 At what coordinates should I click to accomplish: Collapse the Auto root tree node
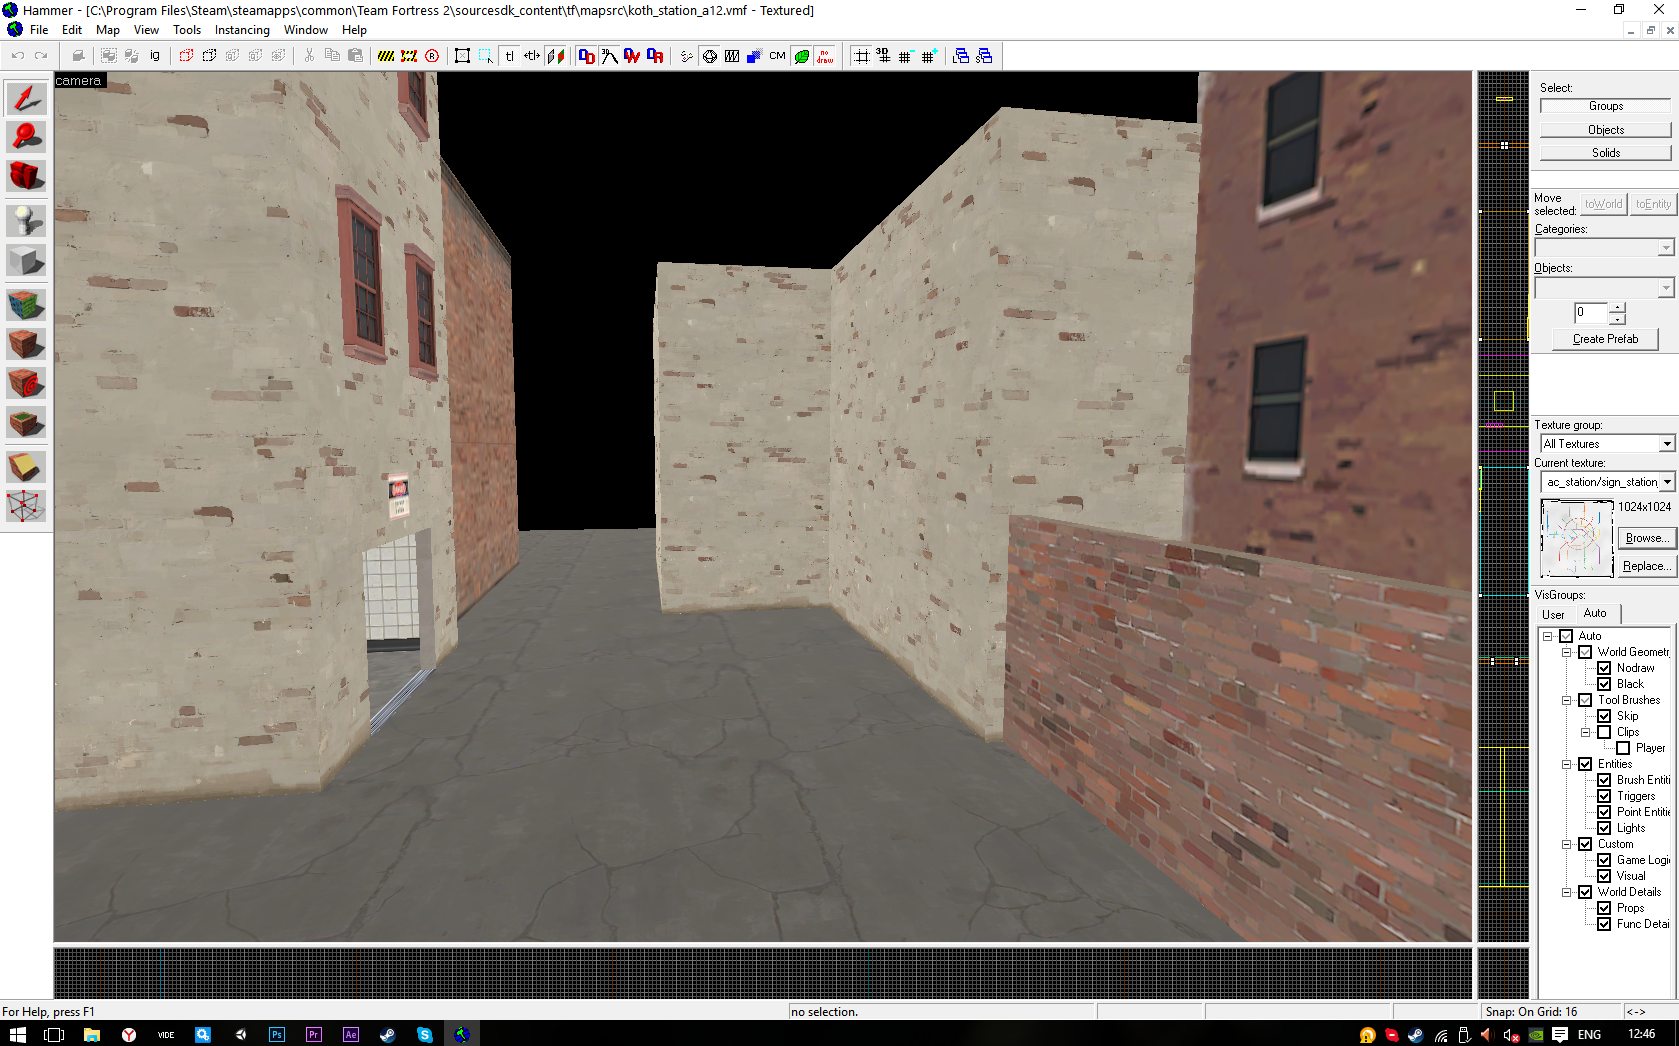tap(1547, 636)
